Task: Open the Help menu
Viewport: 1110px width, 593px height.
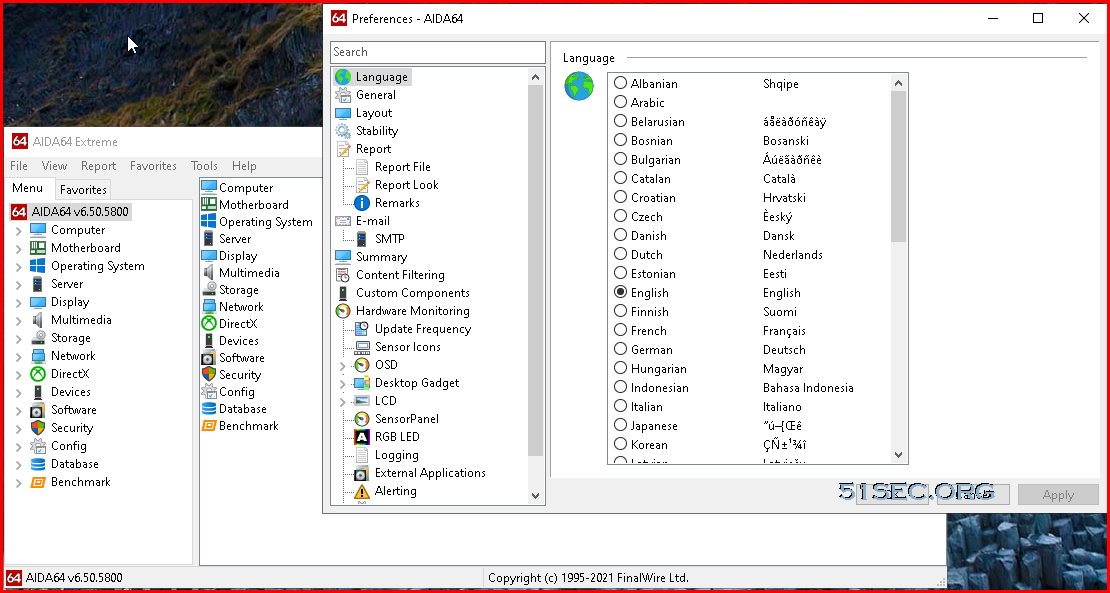Action: [x=244, y=166]
